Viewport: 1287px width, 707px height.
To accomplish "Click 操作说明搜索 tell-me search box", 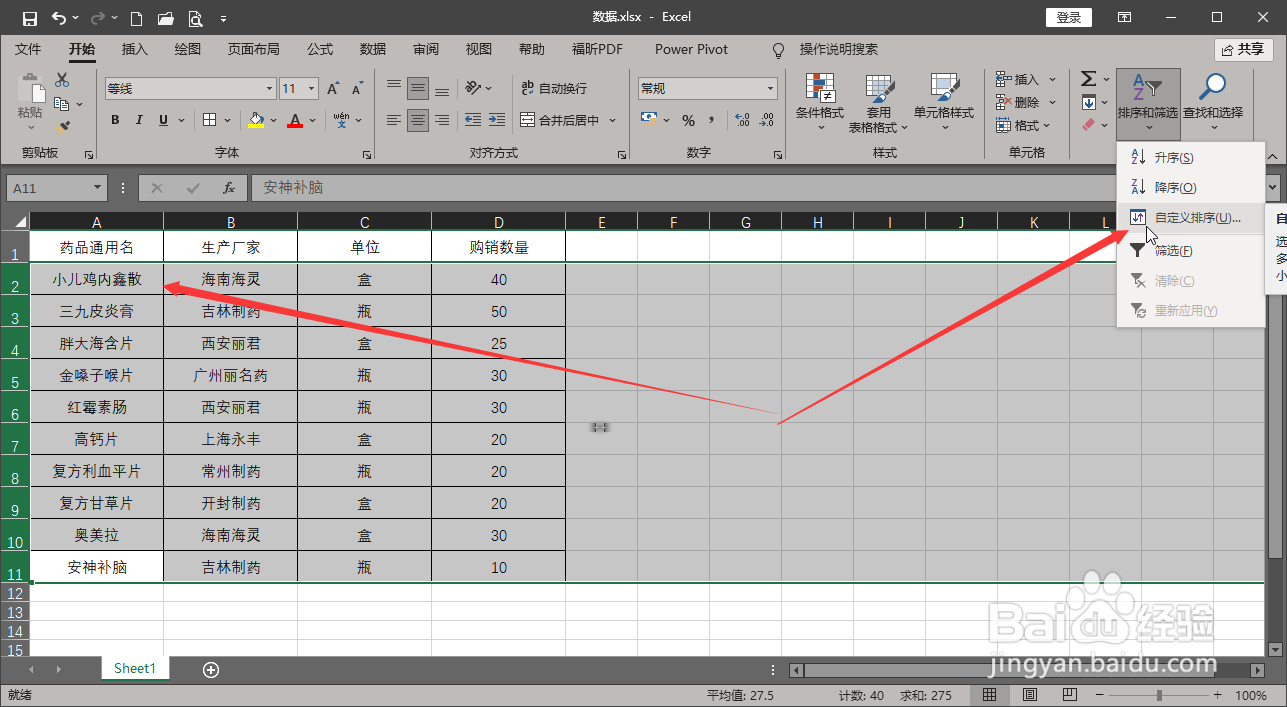I will click(838, 49).
